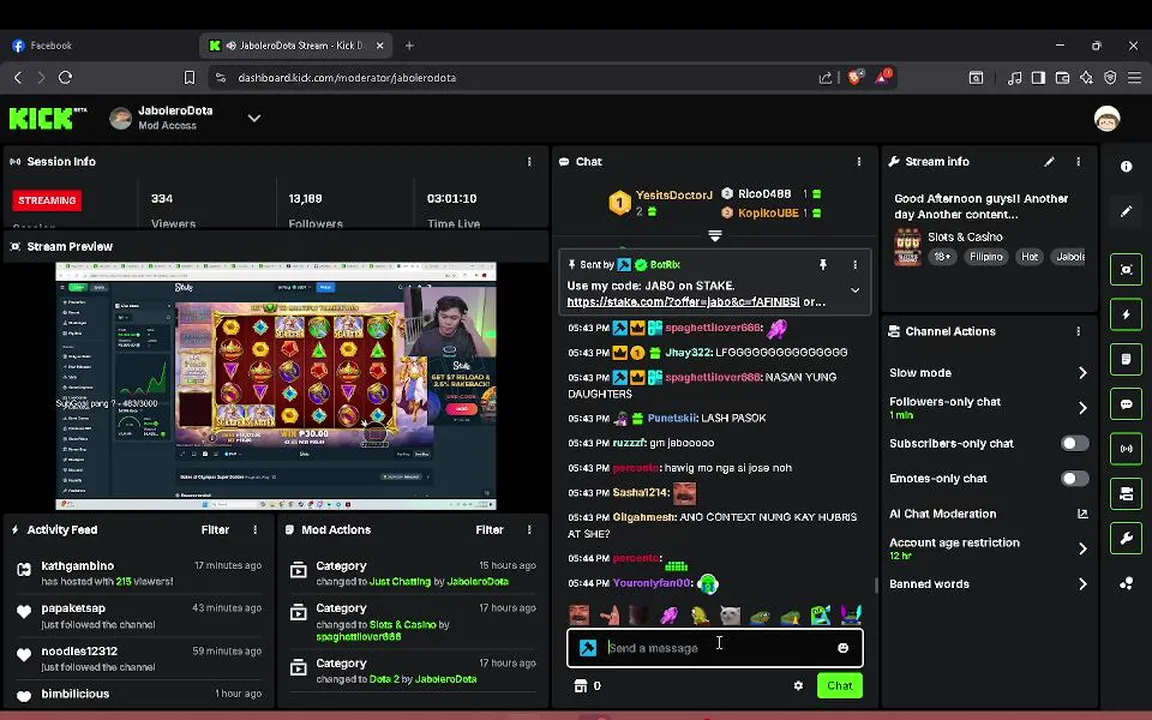Expand Account age restriction options
This screenshot has height=720, width=1152.
click(x=1082, y=549)
